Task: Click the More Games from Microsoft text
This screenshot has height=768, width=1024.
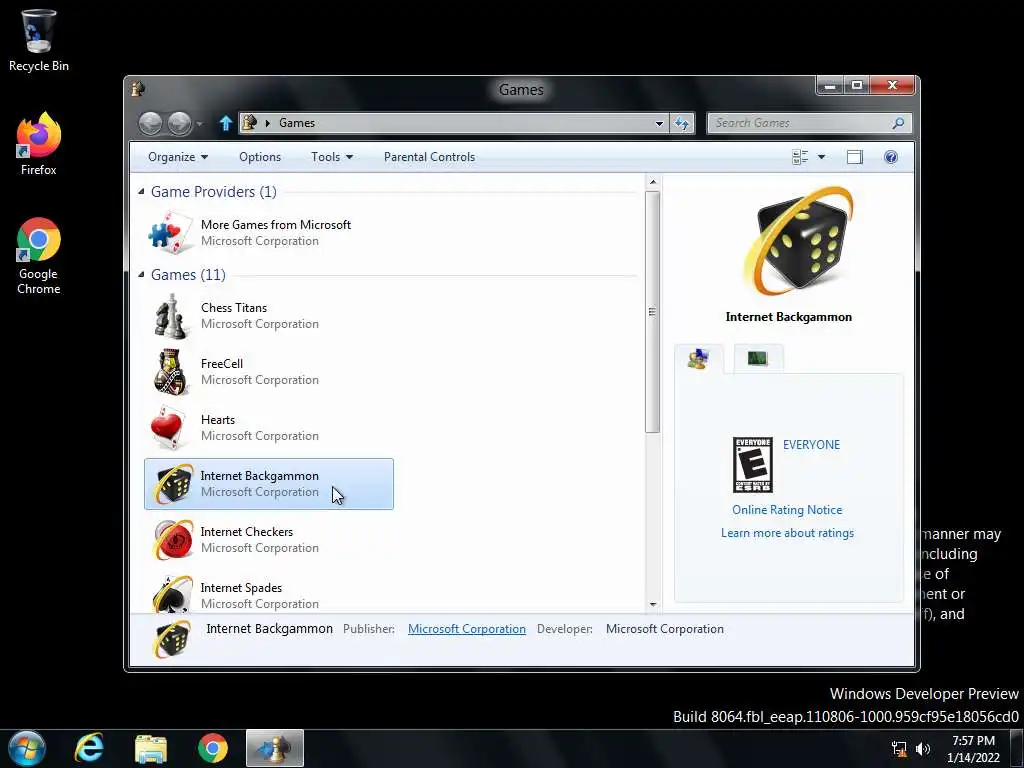Action: [x=276, y=225]
